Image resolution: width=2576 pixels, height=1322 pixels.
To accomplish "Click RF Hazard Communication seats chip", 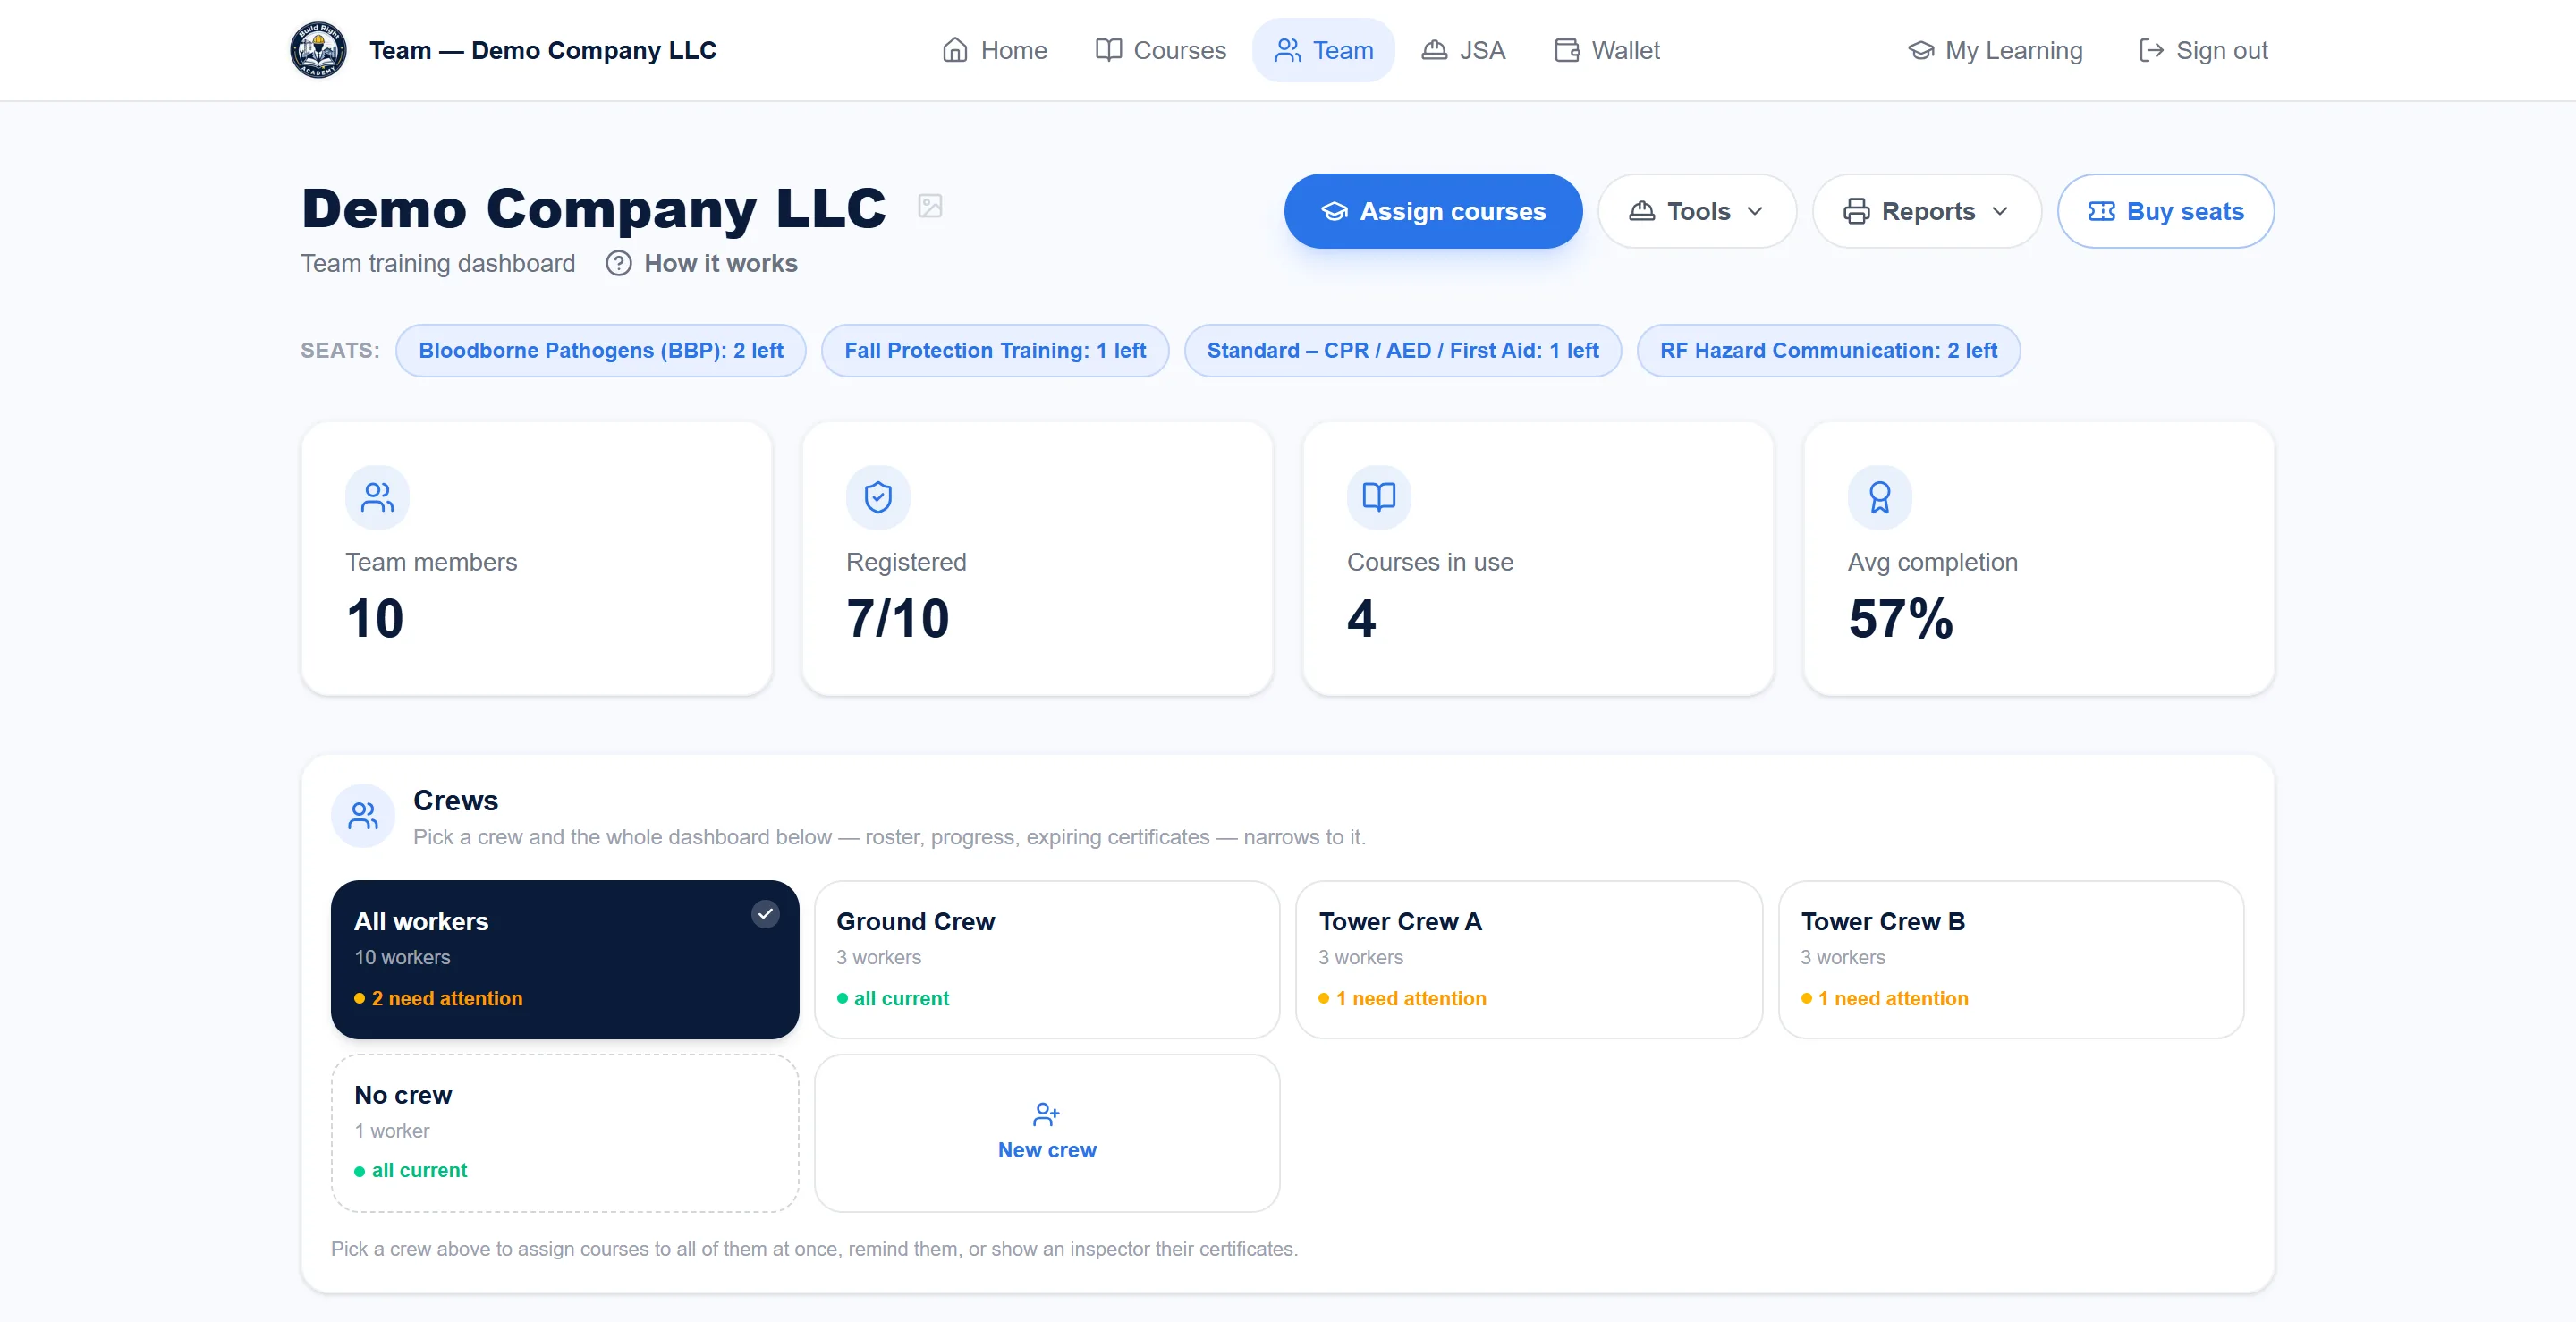I will click(1828, 350).
